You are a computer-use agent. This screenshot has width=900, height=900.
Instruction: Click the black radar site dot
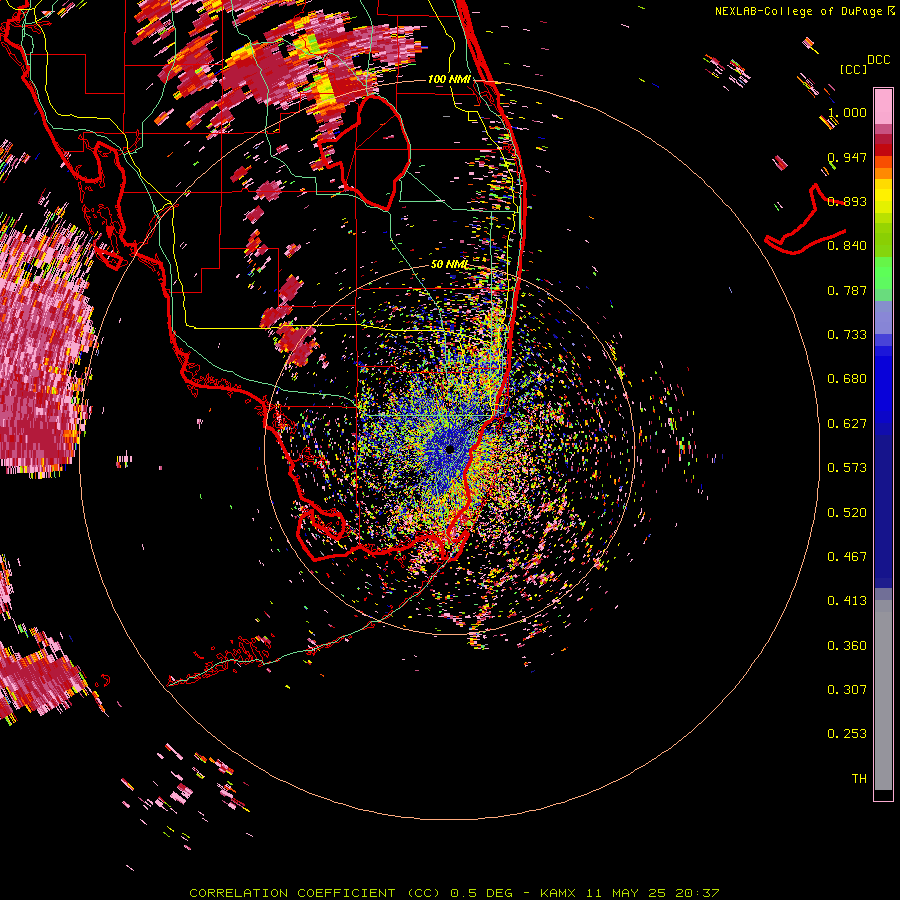coord(450,449)
